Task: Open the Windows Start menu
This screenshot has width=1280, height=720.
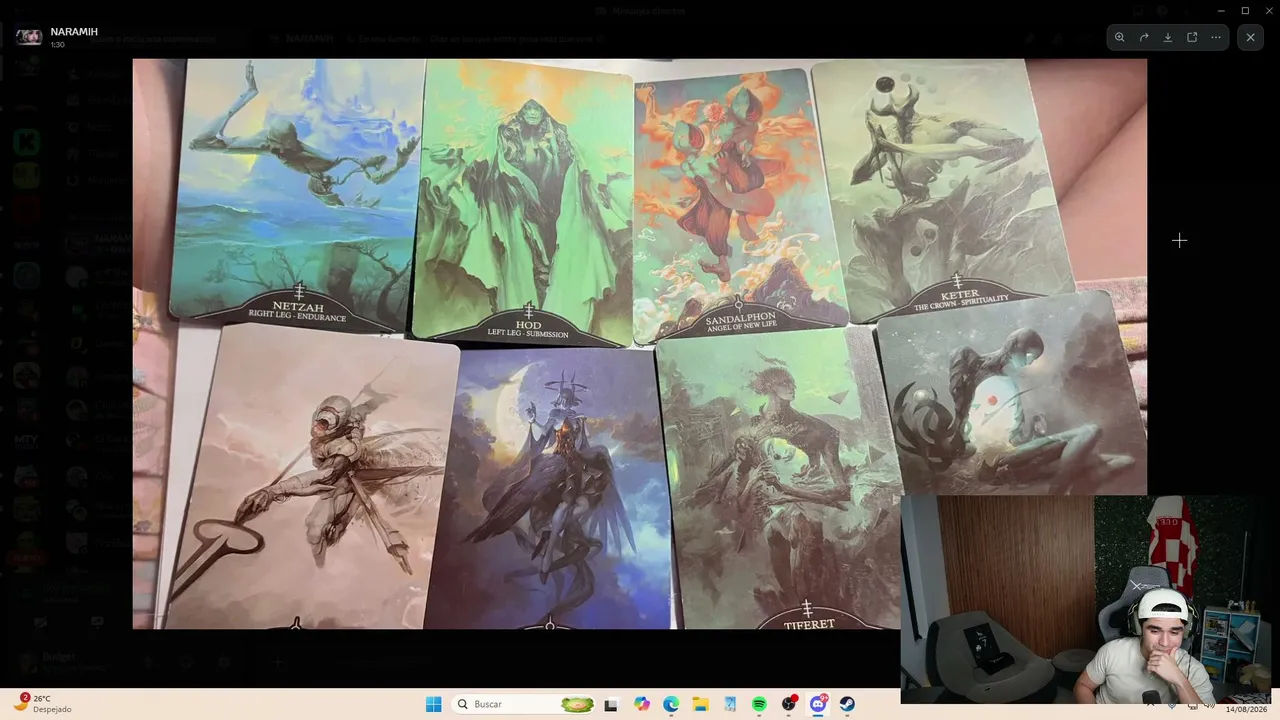Action: click(x=433, y=704)
